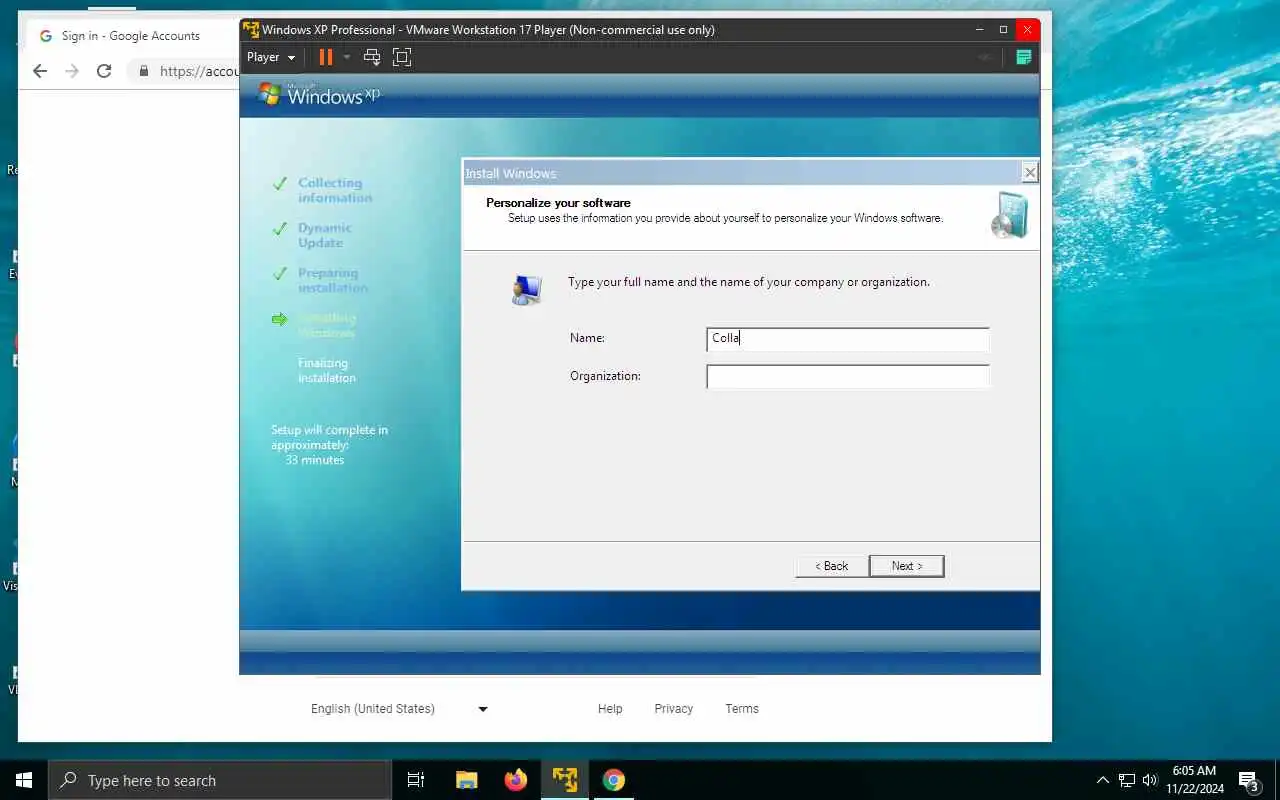Show hidden system tray icons
The width and height of the screenshot is (1280, 800).
pos(1103,780)
